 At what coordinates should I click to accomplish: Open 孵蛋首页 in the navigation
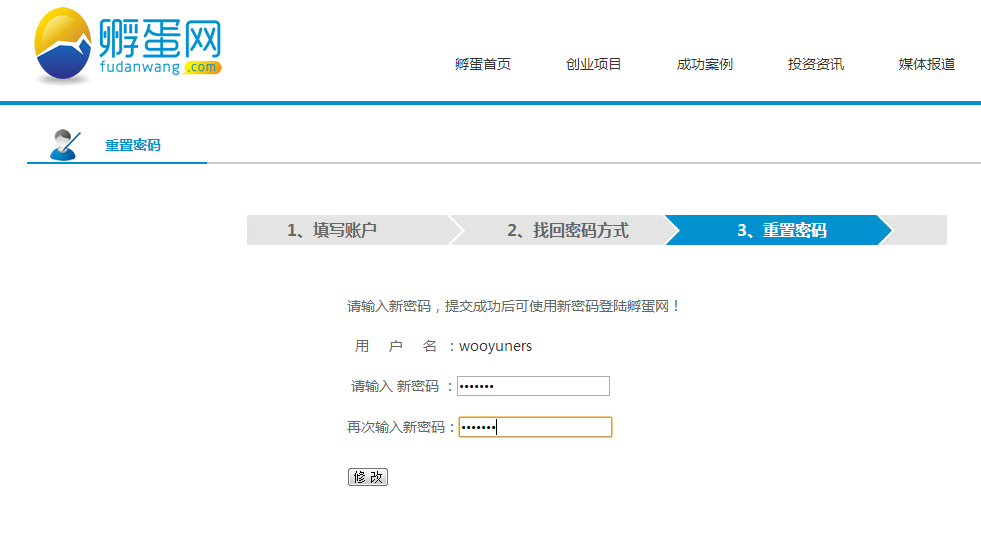(482, 64)
